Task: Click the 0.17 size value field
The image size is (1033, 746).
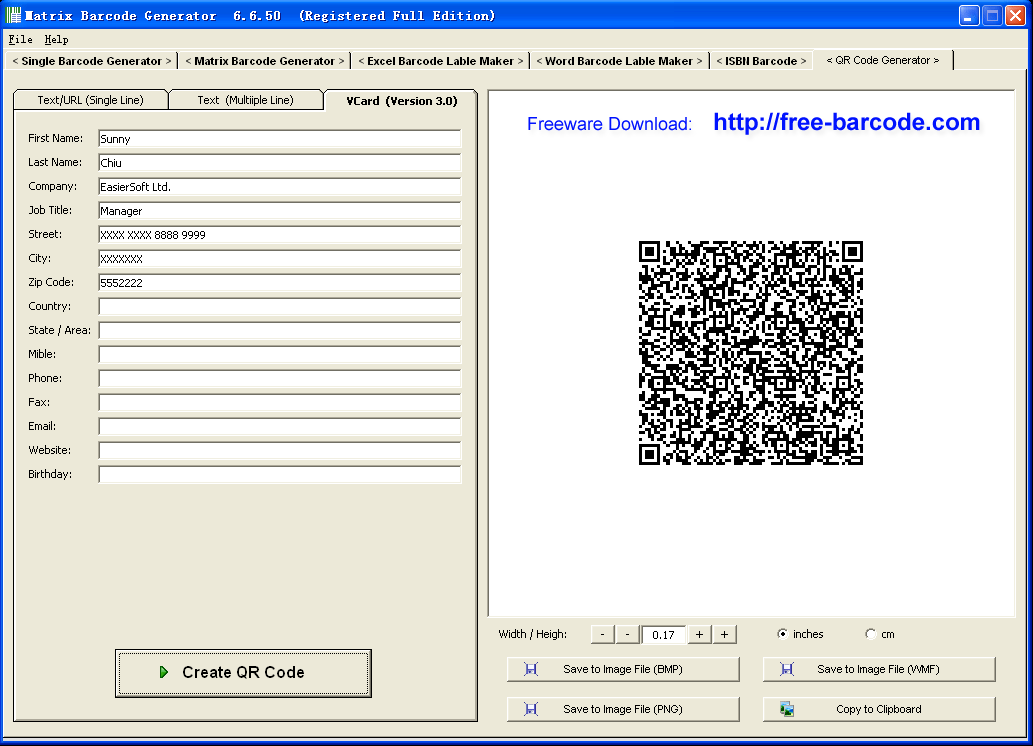Action: click(663, 634)
